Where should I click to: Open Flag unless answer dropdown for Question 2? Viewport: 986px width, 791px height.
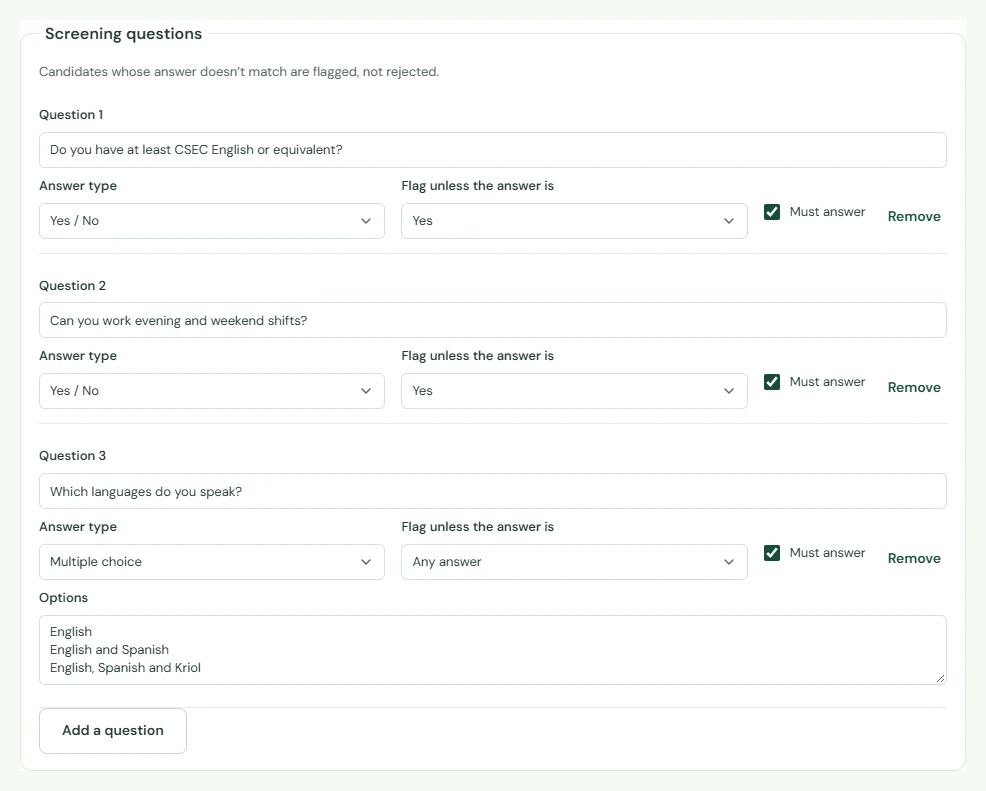[x=574, y=391]
